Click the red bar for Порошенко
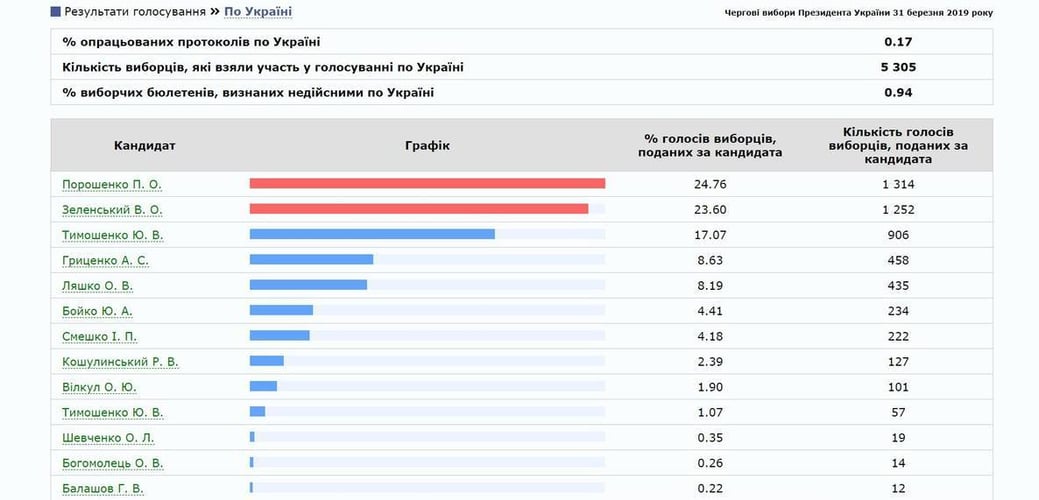Image resolution: width=1039 pixels, height=500 pixels. (427, 184)
